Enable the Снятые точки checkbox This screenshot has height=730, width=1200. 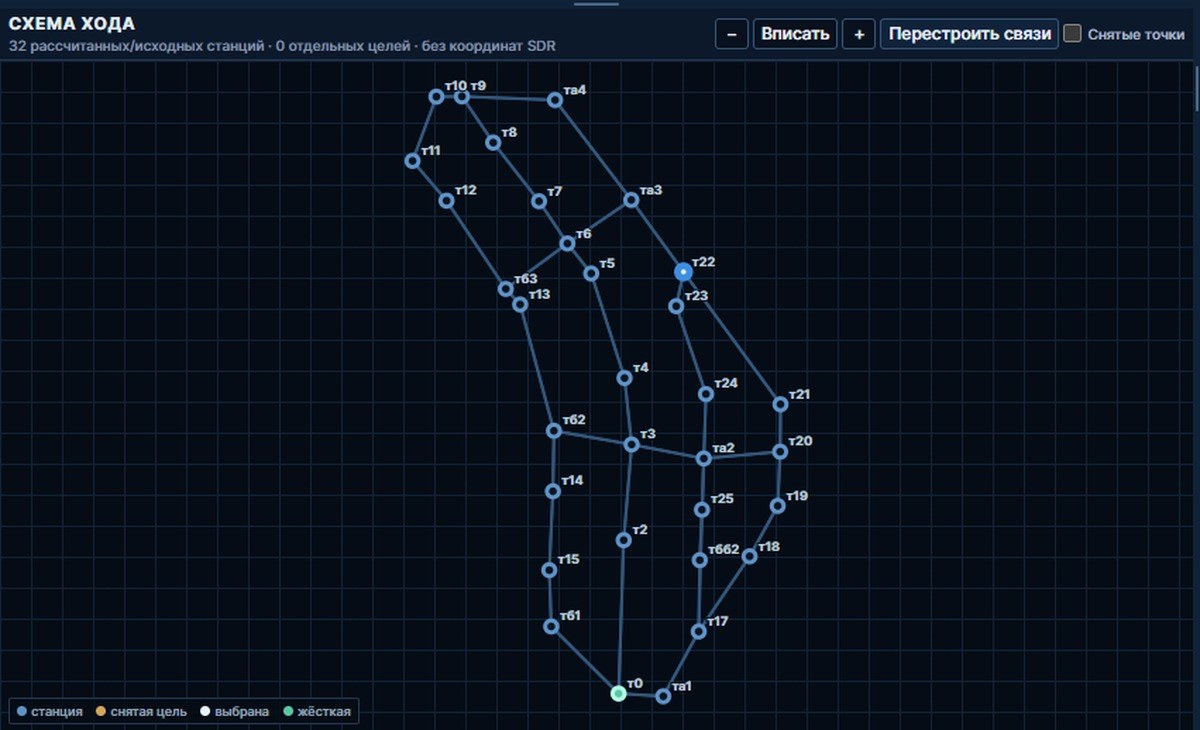pos(1073,34)
